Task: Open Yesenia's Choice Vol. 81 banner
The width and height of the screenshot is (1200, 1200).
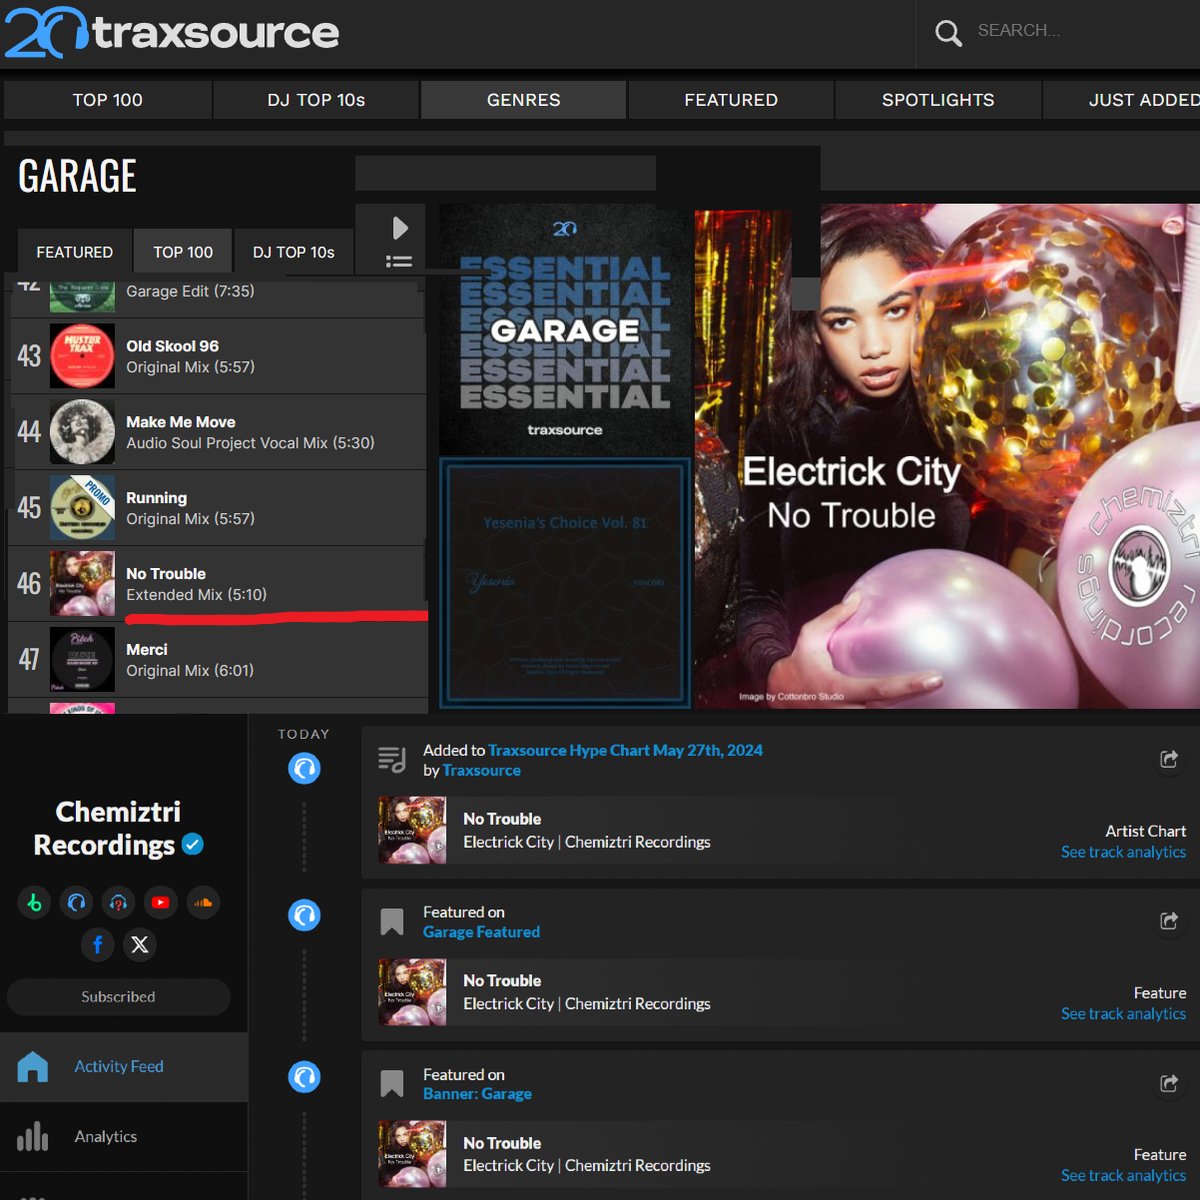Action: [565, 583]
